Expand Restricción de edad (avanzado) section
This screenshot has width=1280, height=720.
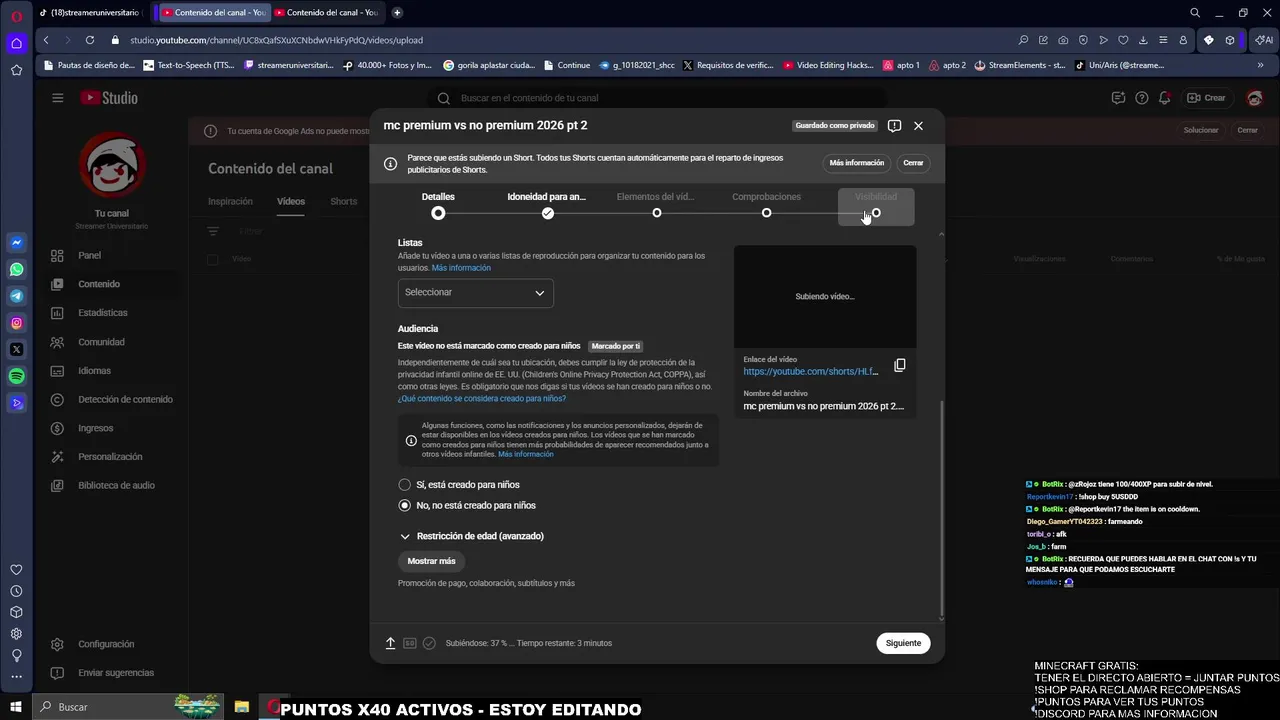(x=471, y=536)
